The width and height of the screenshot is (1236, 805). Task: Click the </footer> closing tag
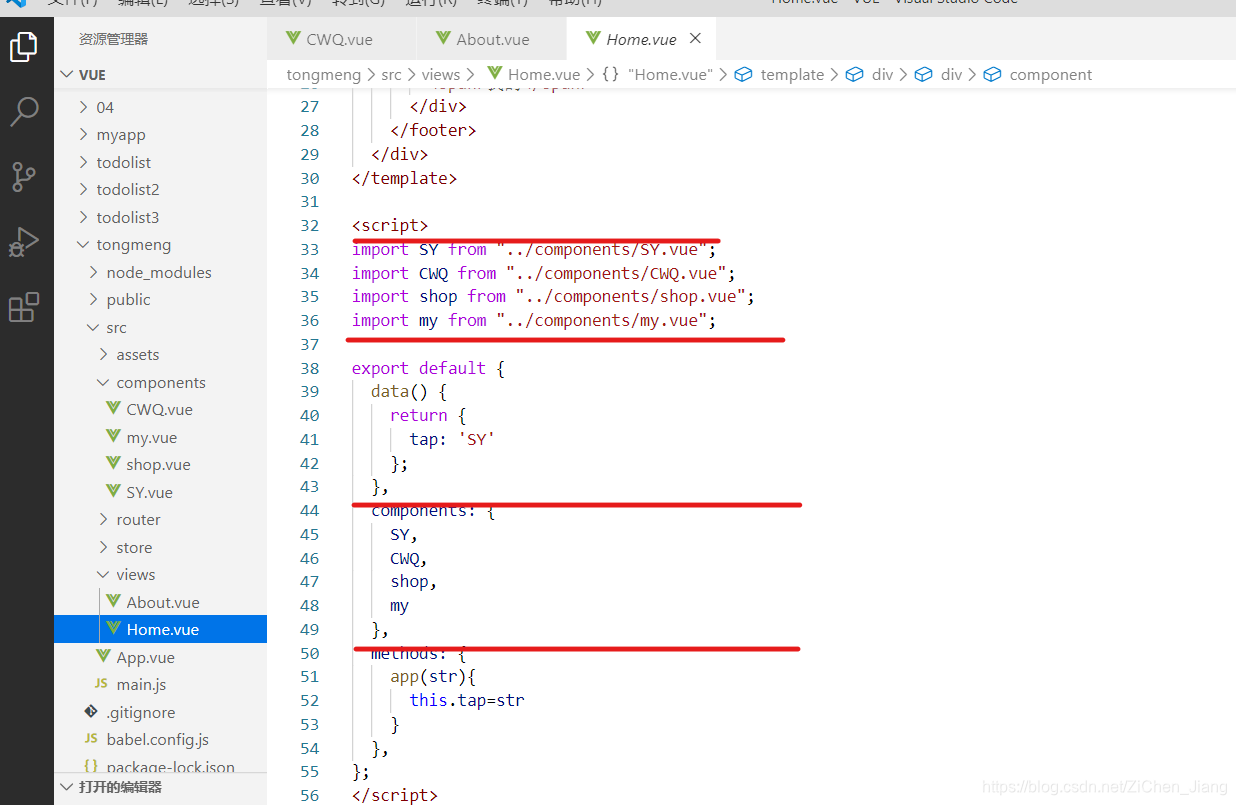433,130
